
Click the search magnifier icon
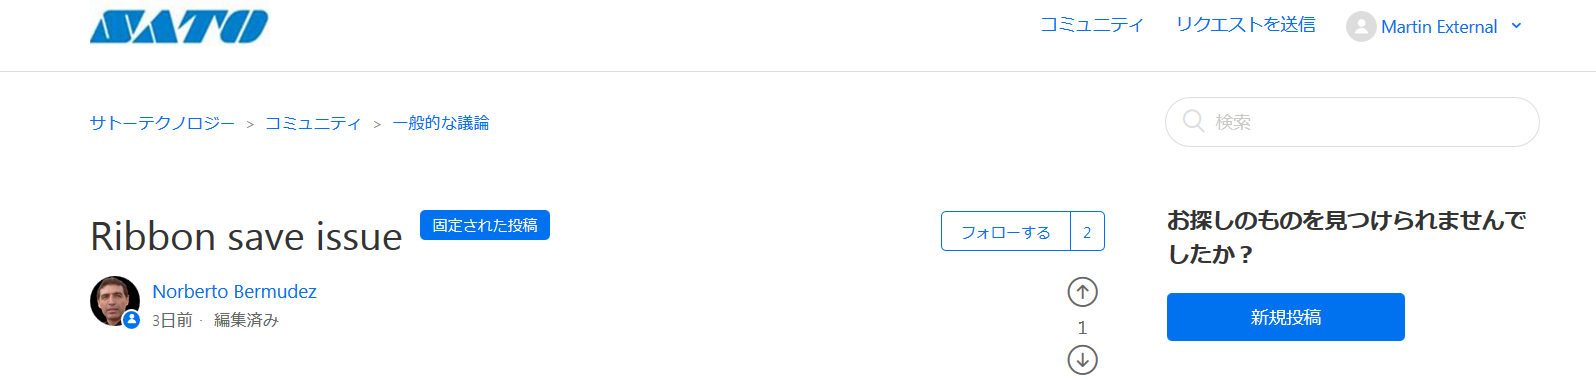click(x=1193, y=121)
